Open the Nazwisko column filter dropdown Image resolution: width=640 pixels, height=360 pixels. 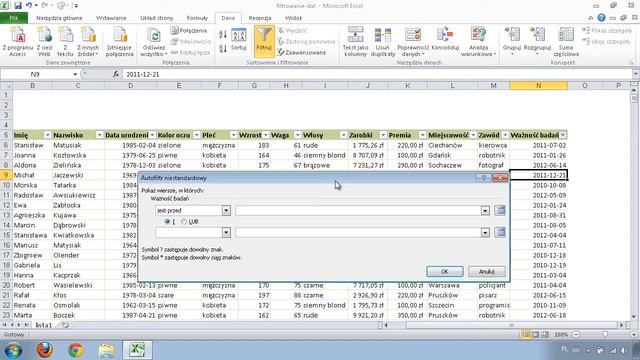(99, 135)
